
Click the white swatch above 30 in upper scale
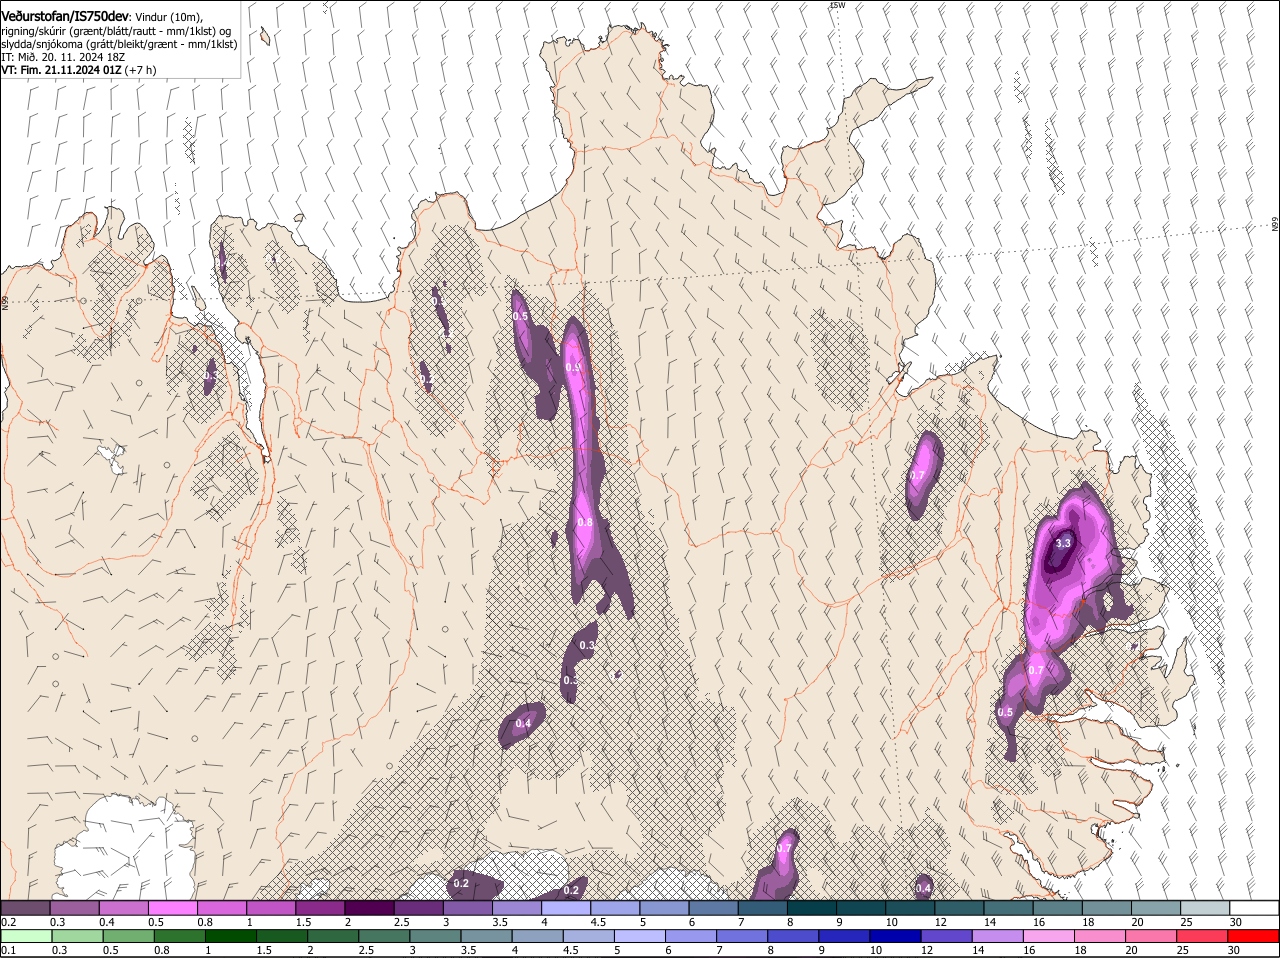(1254, 907)
